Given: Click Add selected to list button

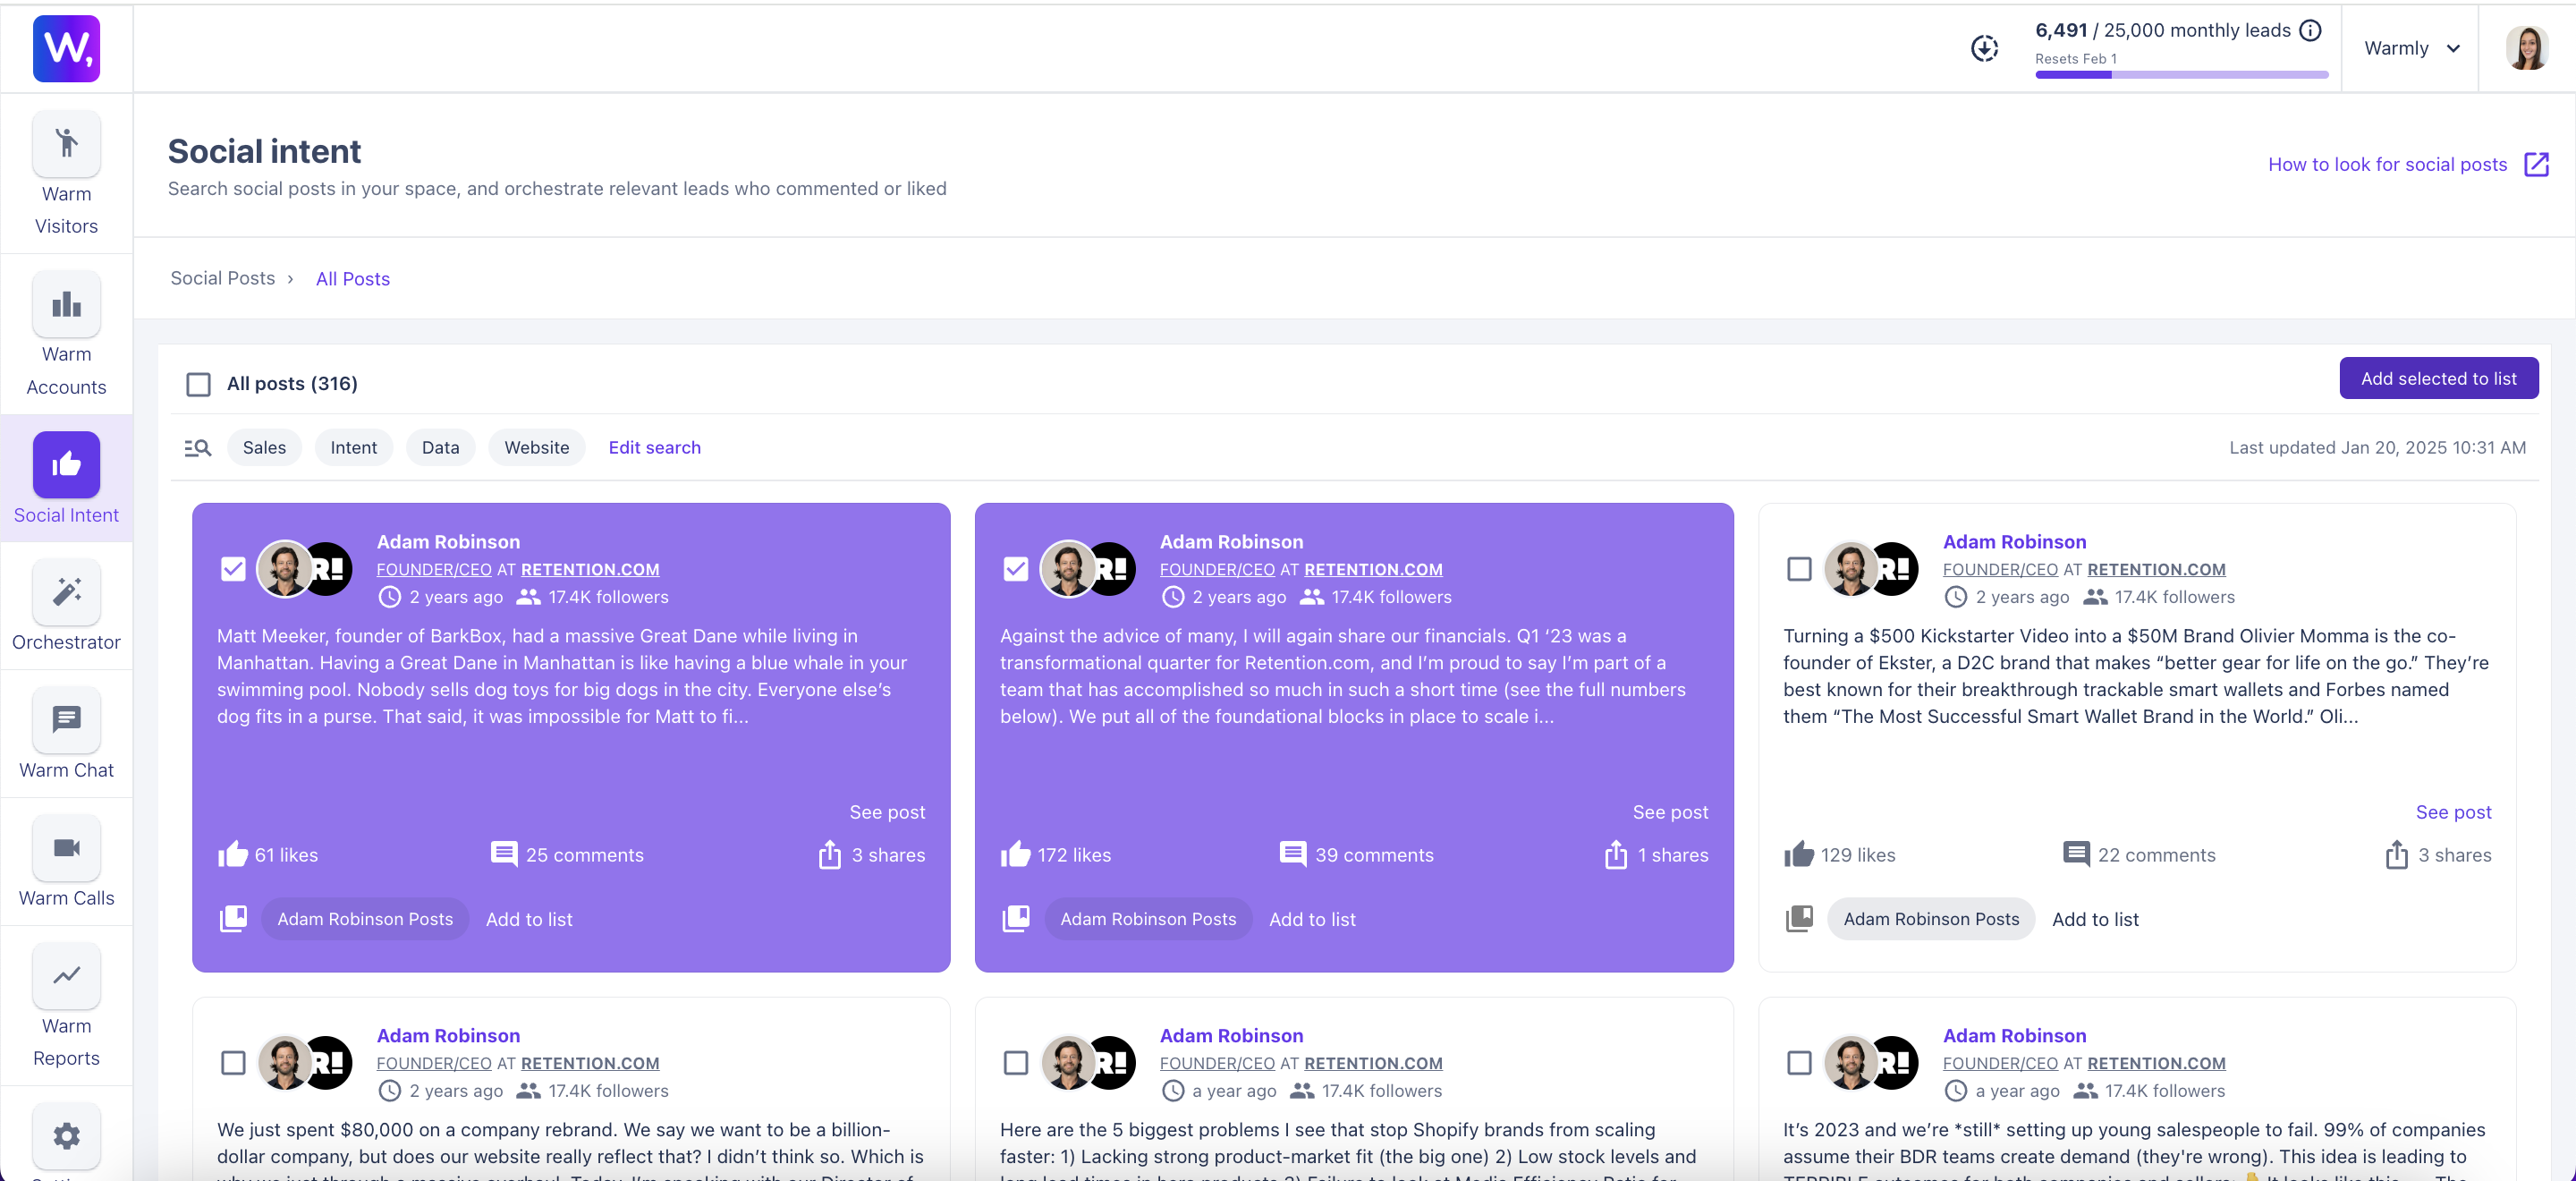Looking at the screenshot, I should [x=2439, y=378].
